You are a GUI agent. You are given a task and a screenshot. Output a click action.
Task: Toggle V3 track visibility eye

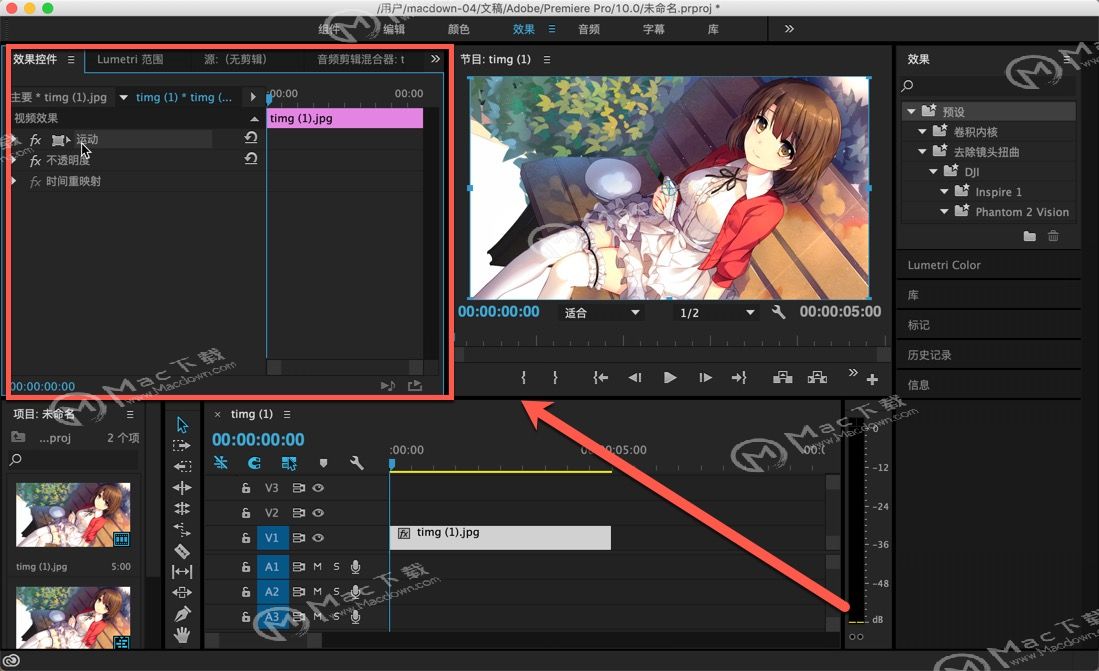tap(318, 488)
